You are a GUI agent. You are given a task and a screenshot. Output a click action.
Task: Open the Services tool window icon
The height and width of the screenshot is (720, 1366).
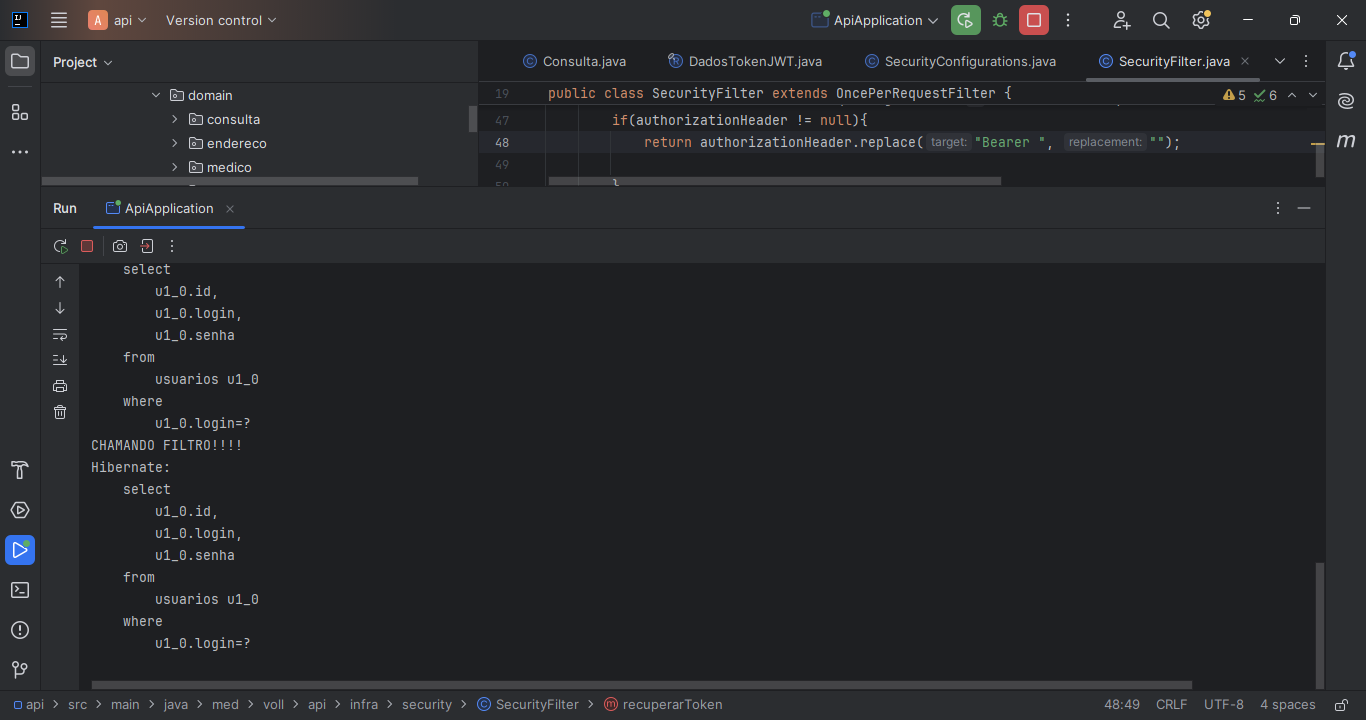20,510
